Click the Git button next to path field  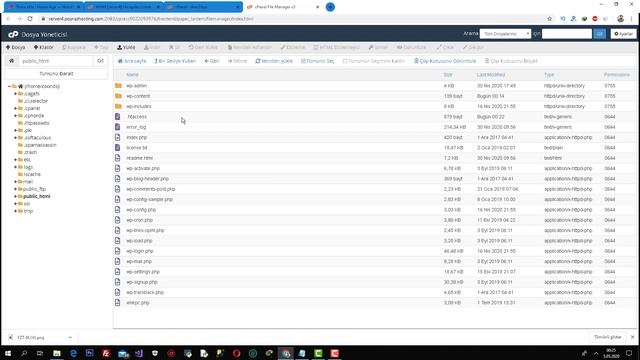100,61
